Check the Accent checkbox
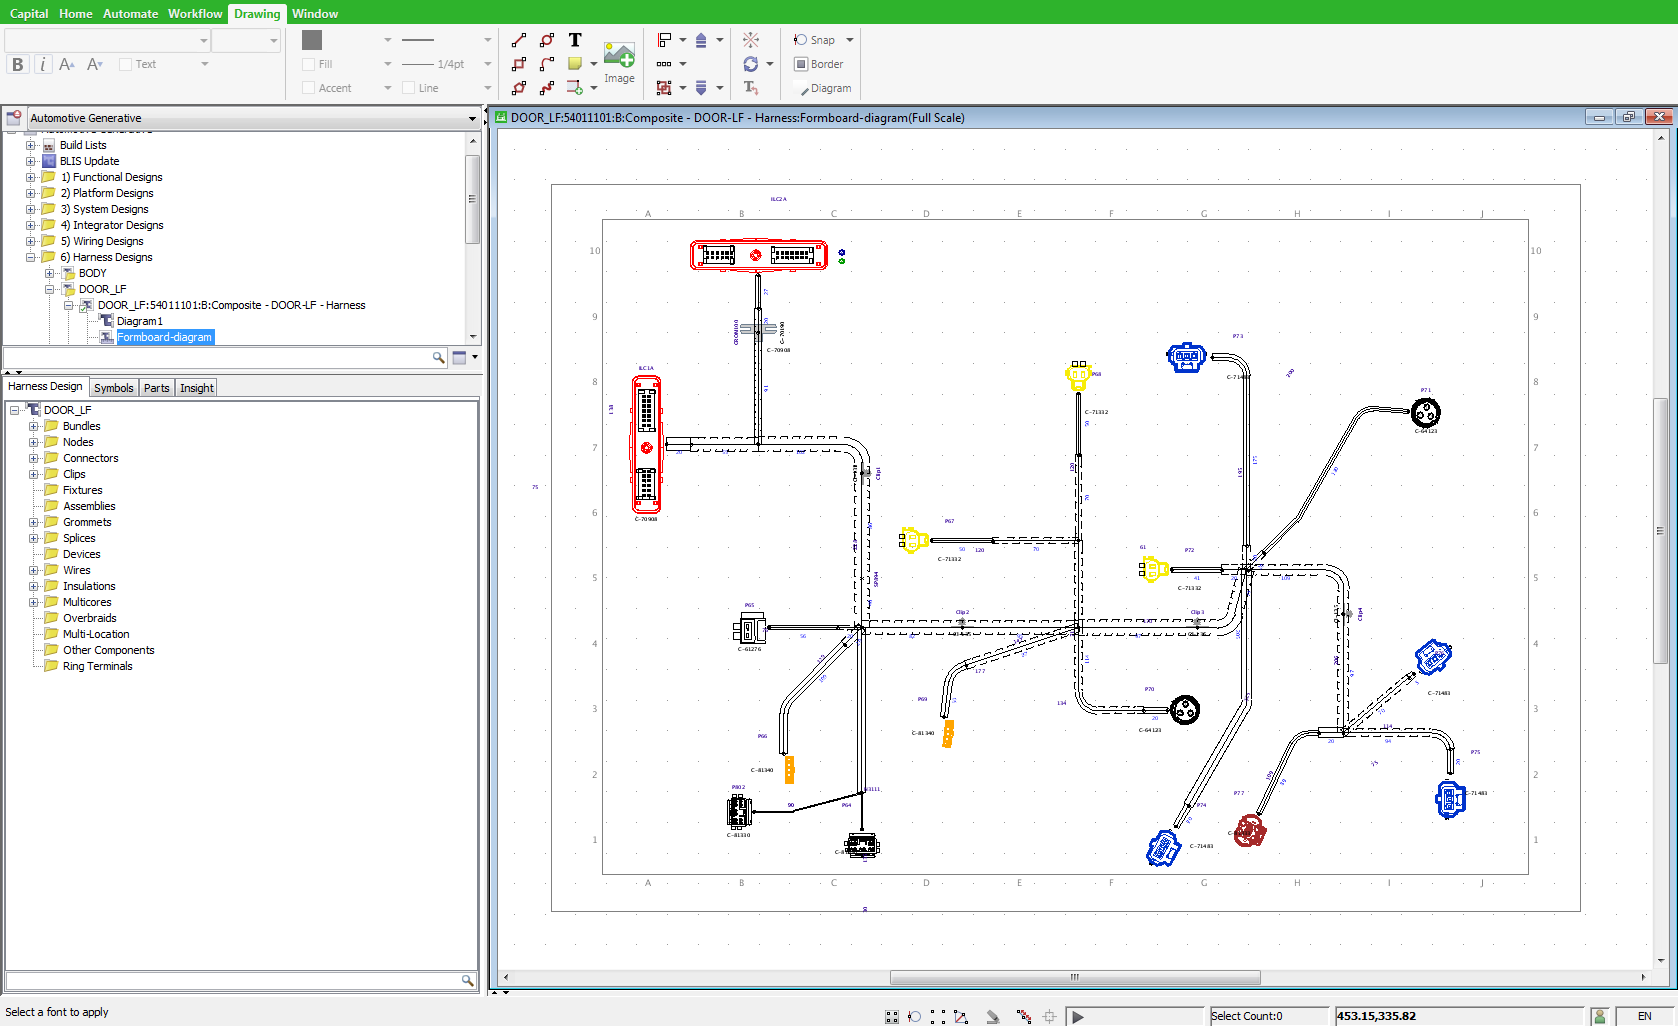The image size is (1678, 1026). pos(309,88)
